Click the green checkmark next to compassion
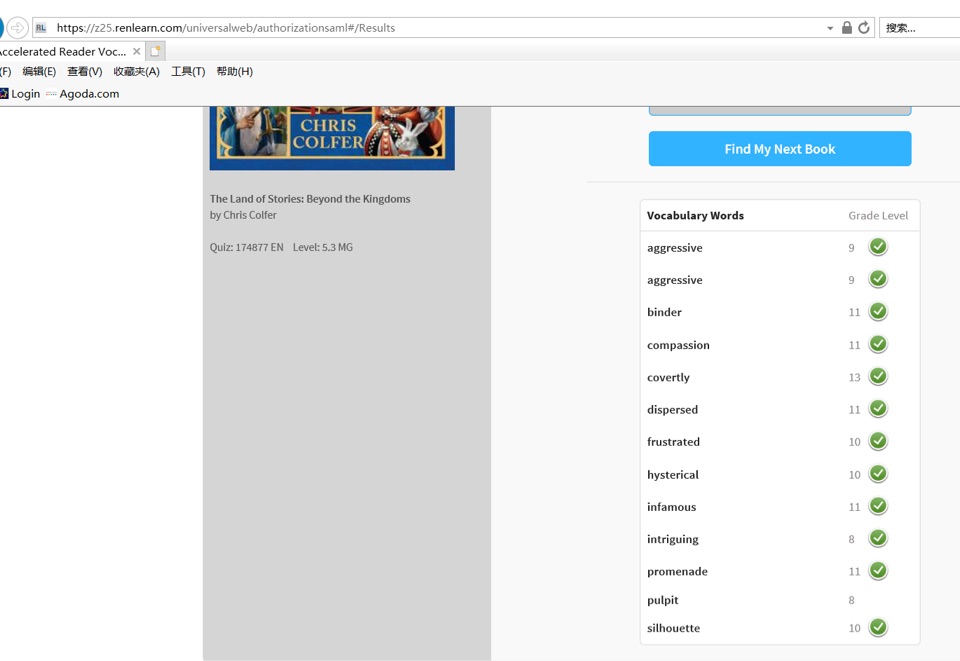This screenshot has width=960, height=661. (878, 344)
